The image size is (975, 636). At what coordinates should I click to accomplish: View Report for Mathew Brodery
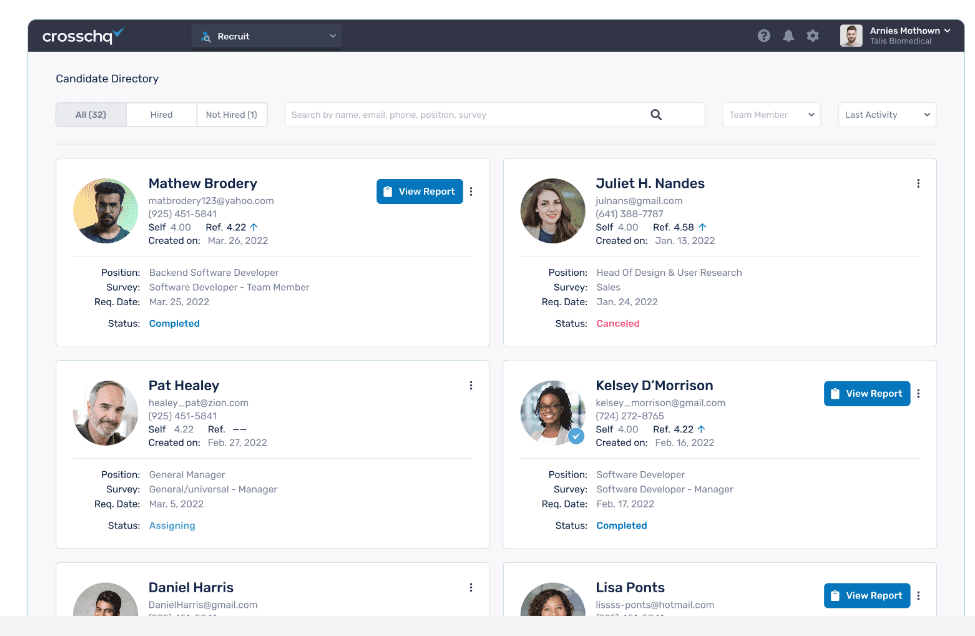coord(420,191)
